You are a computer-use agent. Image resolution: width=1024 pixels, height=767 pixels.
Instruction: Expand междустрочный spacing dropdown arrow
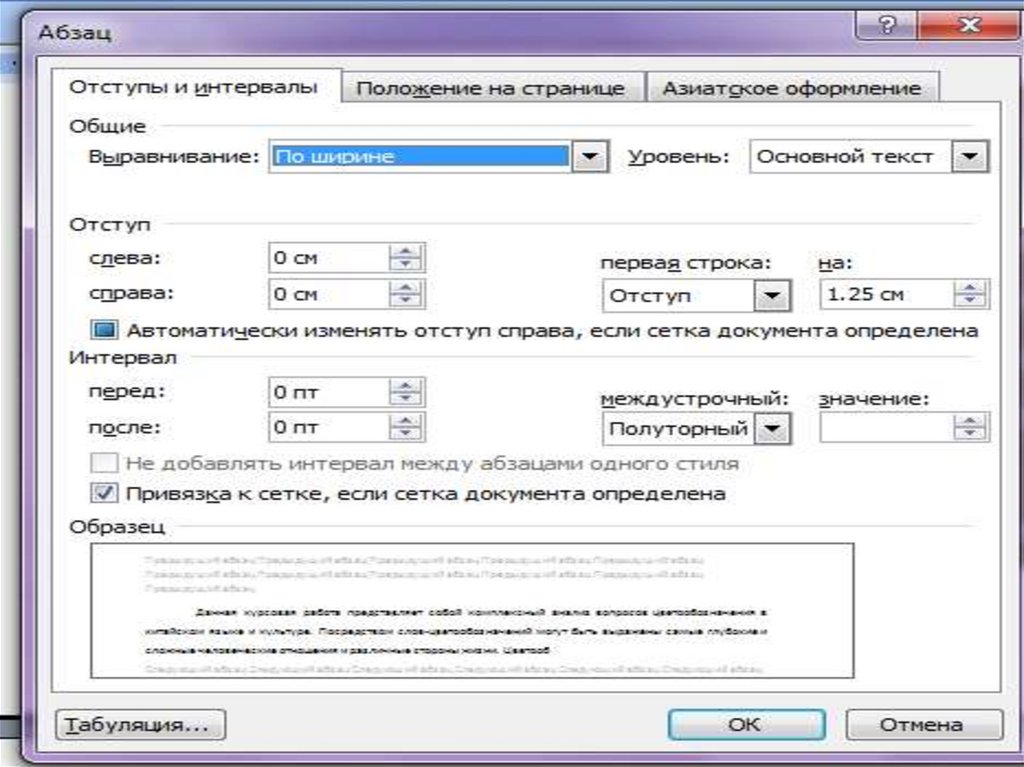pyautogui.click(x=773, y=429)
